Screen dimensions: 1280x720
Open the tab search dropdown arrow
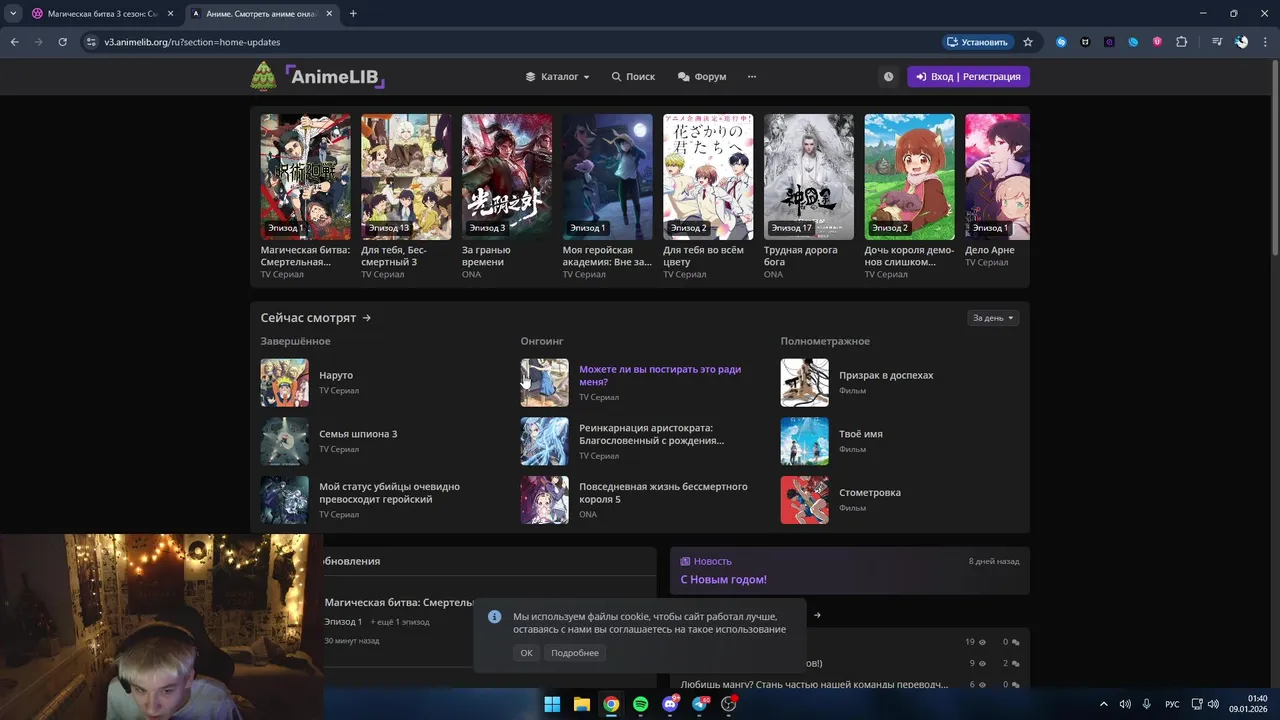tap(13, 14)
